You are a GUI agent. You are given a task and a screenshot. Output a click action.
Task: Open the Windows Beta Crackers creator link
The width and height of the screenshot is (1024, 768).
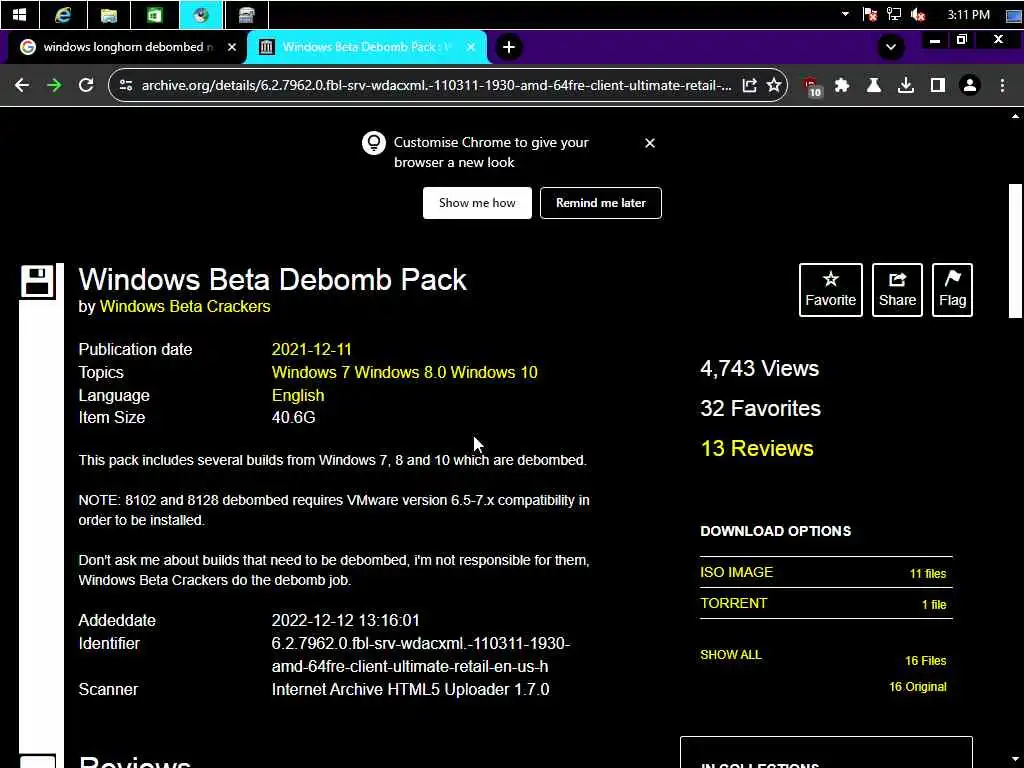185,307
